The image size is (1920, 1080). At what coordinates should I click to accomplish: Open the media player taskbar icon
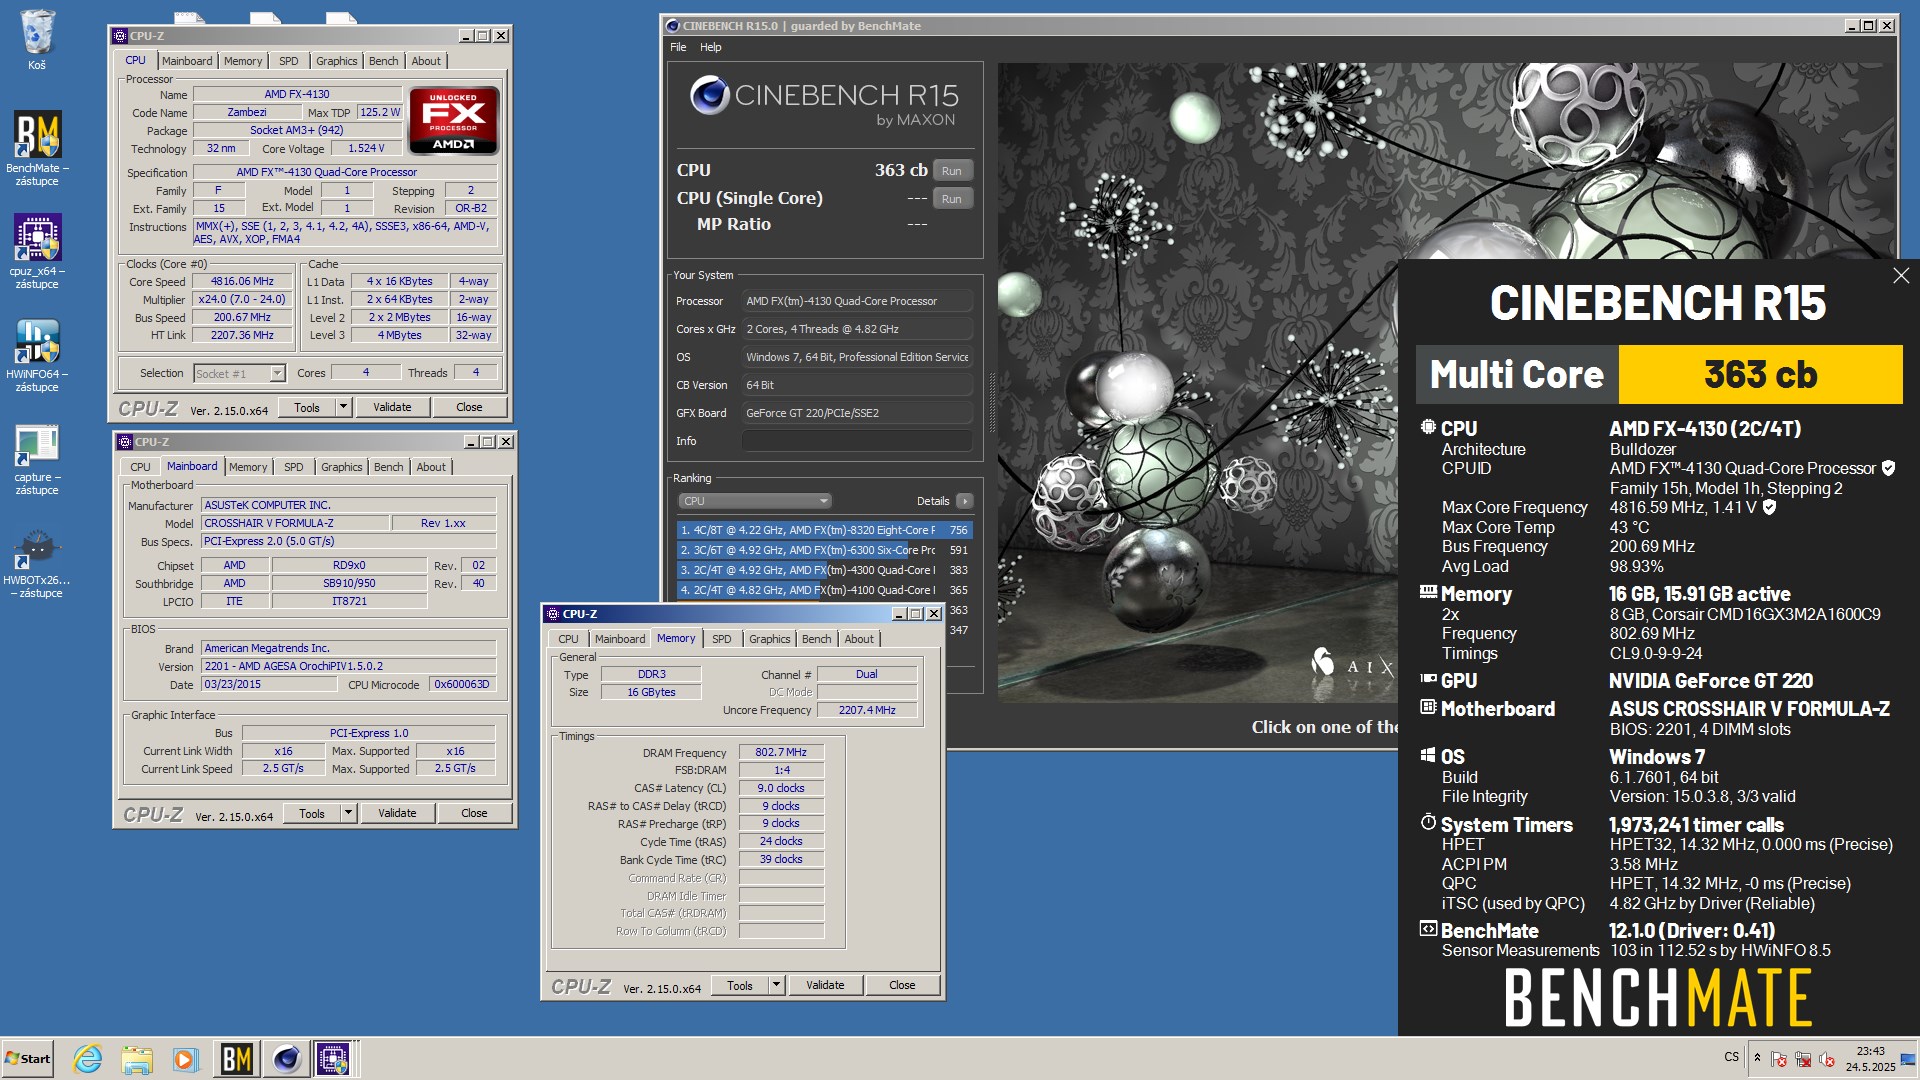point(185,1058)
